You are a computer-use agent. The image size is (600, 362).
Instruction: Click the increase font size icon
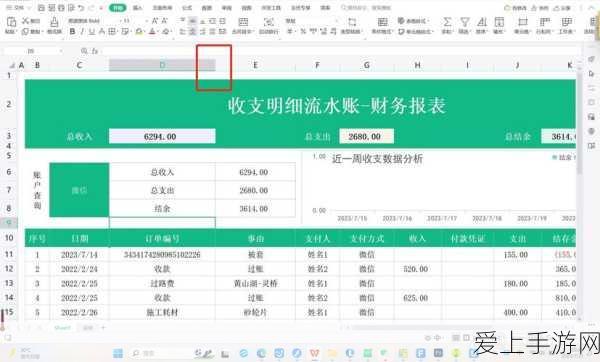pos(155,21)
